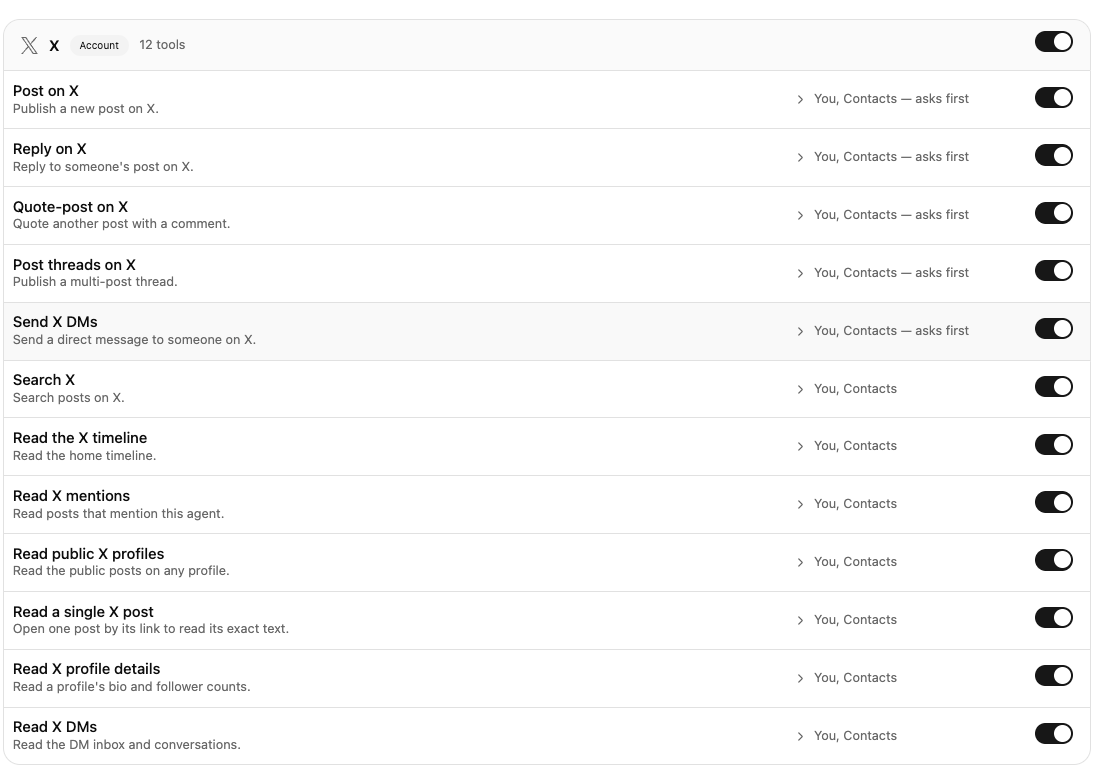This screenshot has height=770, width=1095.
Task: Click 'Search posts on X.' description
Action: pos(68,397)
